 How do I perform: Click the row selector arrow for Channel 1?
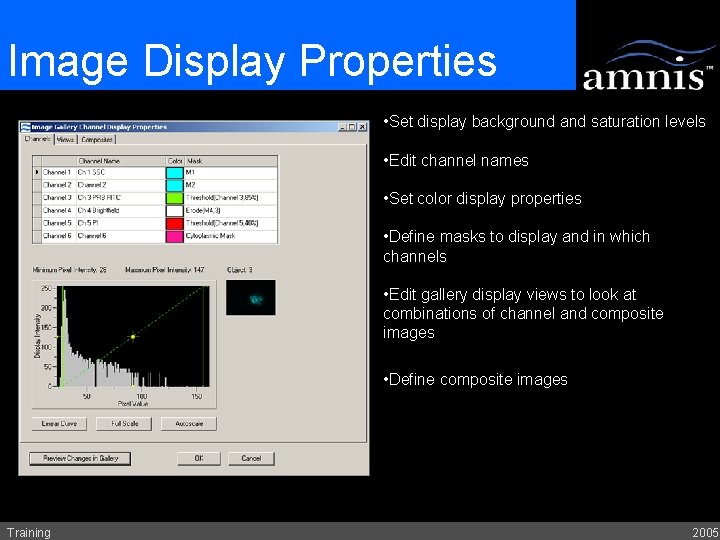pyautogui.click(x=37, y=173)
